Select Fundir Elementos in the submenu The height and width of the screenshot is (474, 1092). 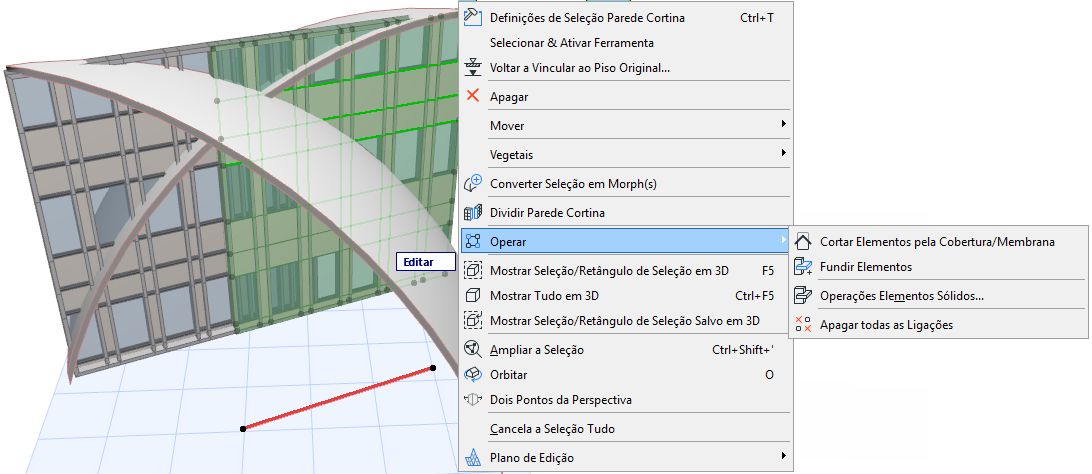click(938, 267)
